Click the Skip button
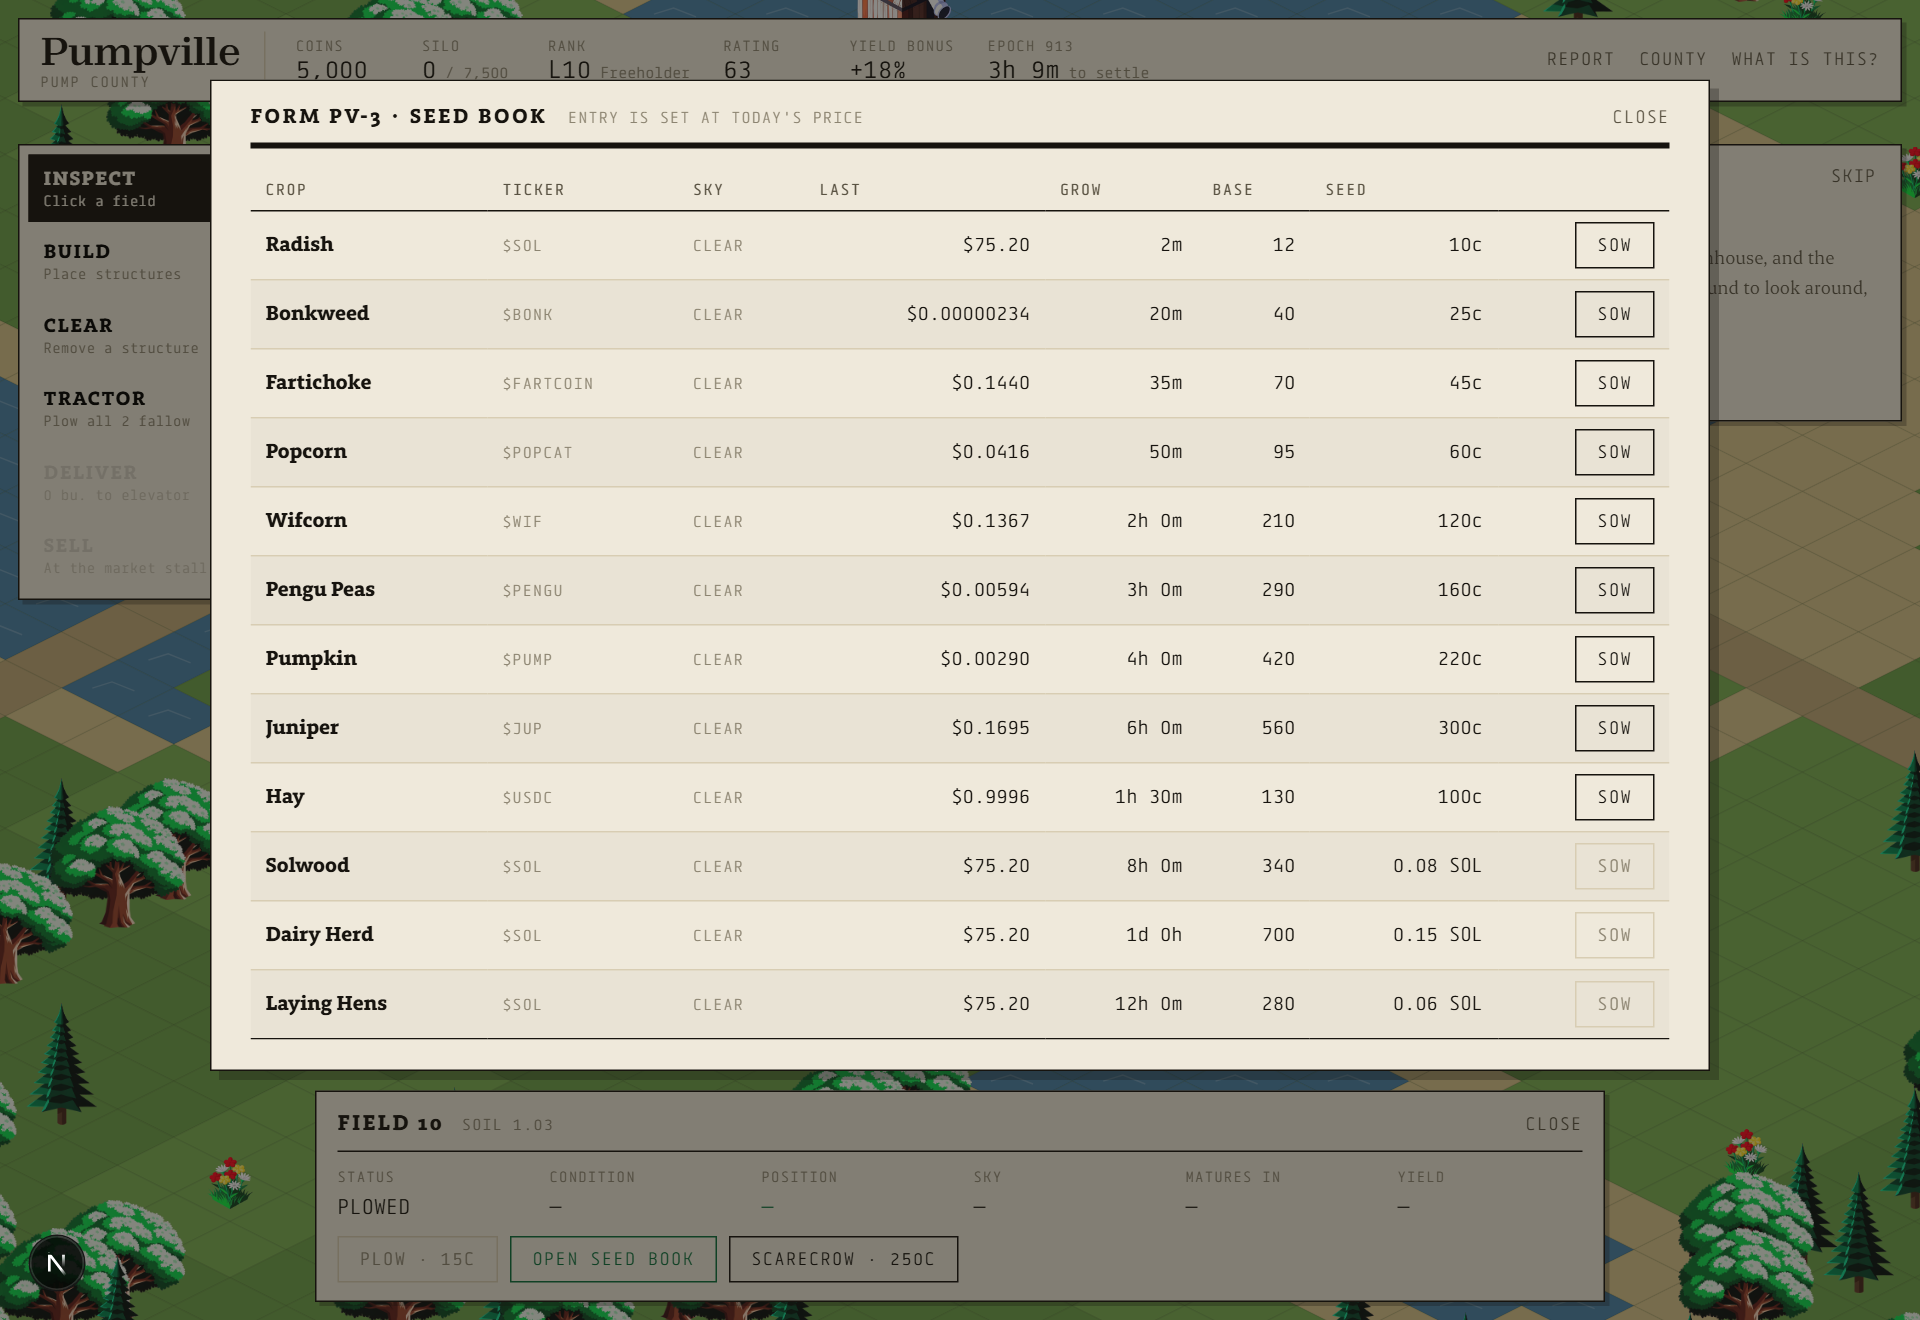The height and width of the screenshot is (1320, 1920). click(1853, 176)
